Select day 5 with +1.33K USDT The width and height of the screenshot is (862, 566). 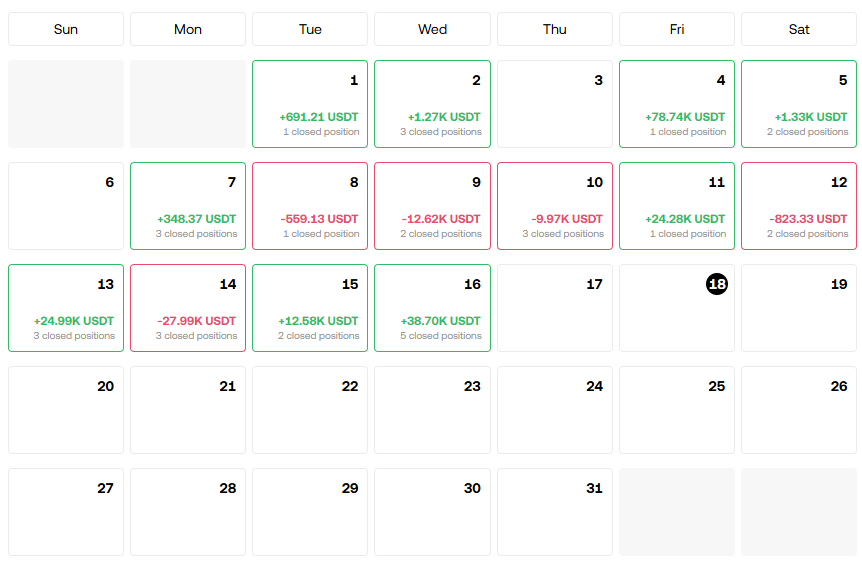click(799, 104)
